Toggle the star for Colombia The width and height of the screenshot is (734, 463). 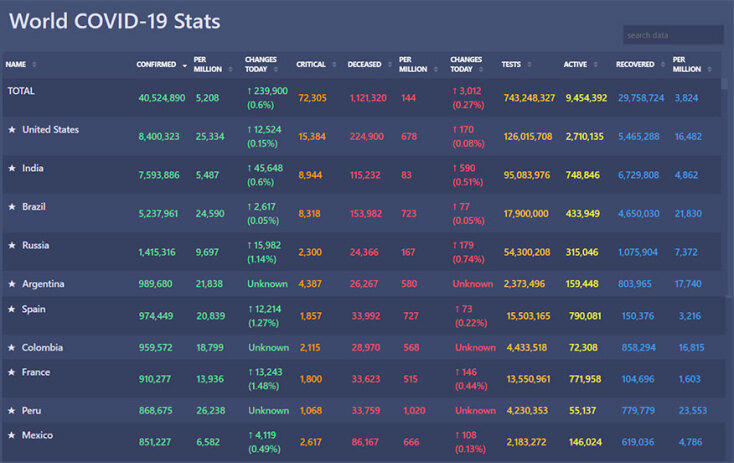12,348
